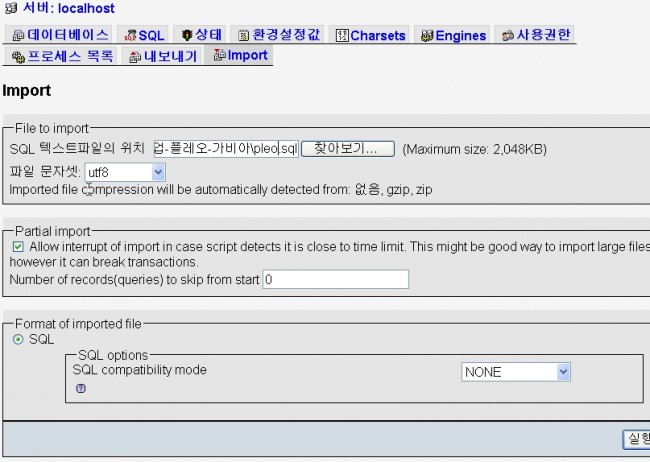Click the 데이터베이스 tab icon
This screenshot has width=650, height=462.
(18, 36)
